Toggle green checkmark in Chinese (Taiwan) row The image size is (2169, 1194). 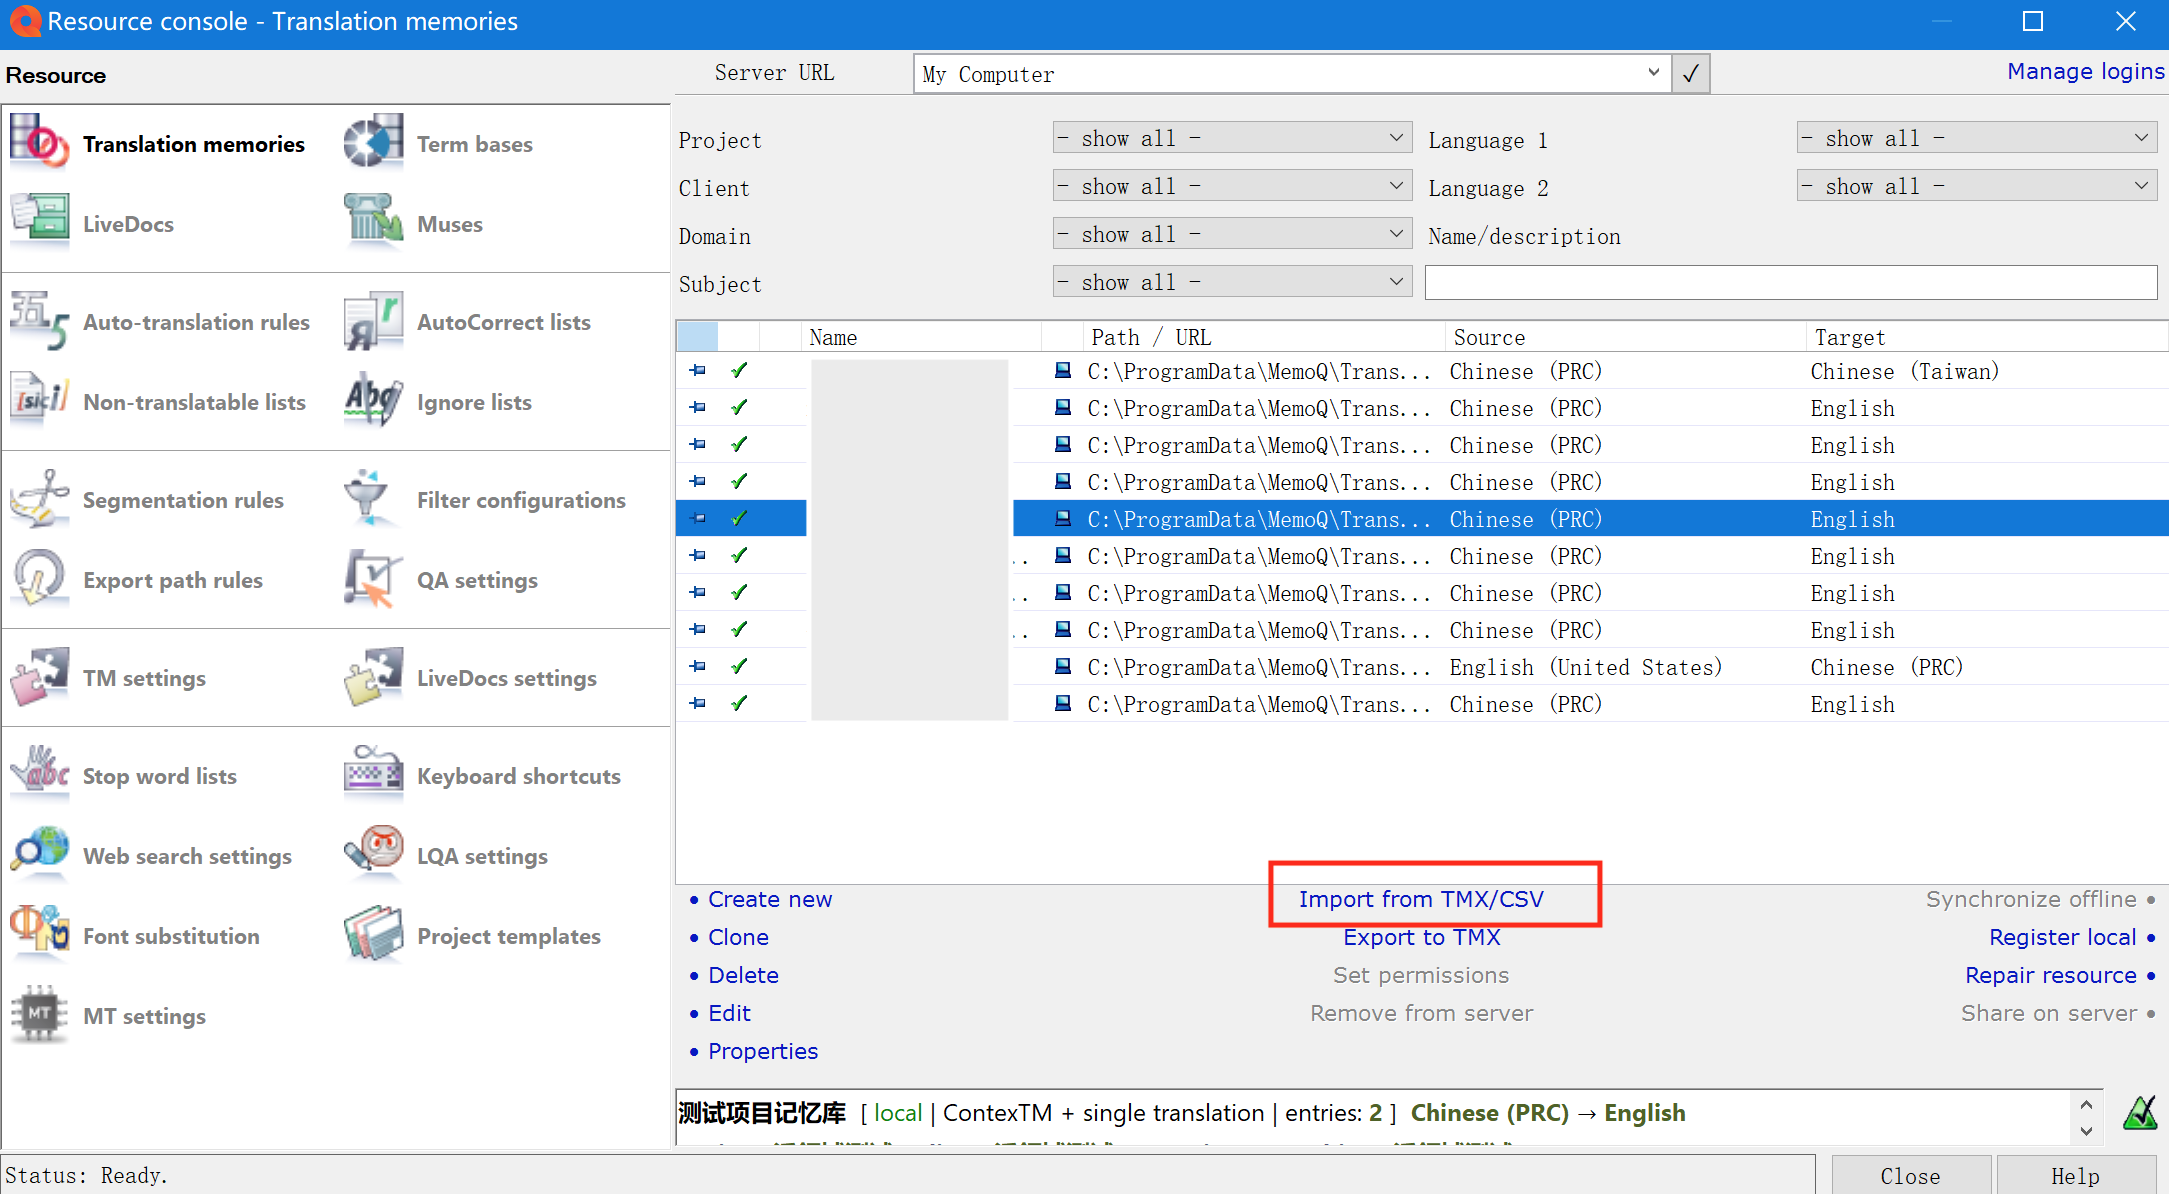[739, 370]
